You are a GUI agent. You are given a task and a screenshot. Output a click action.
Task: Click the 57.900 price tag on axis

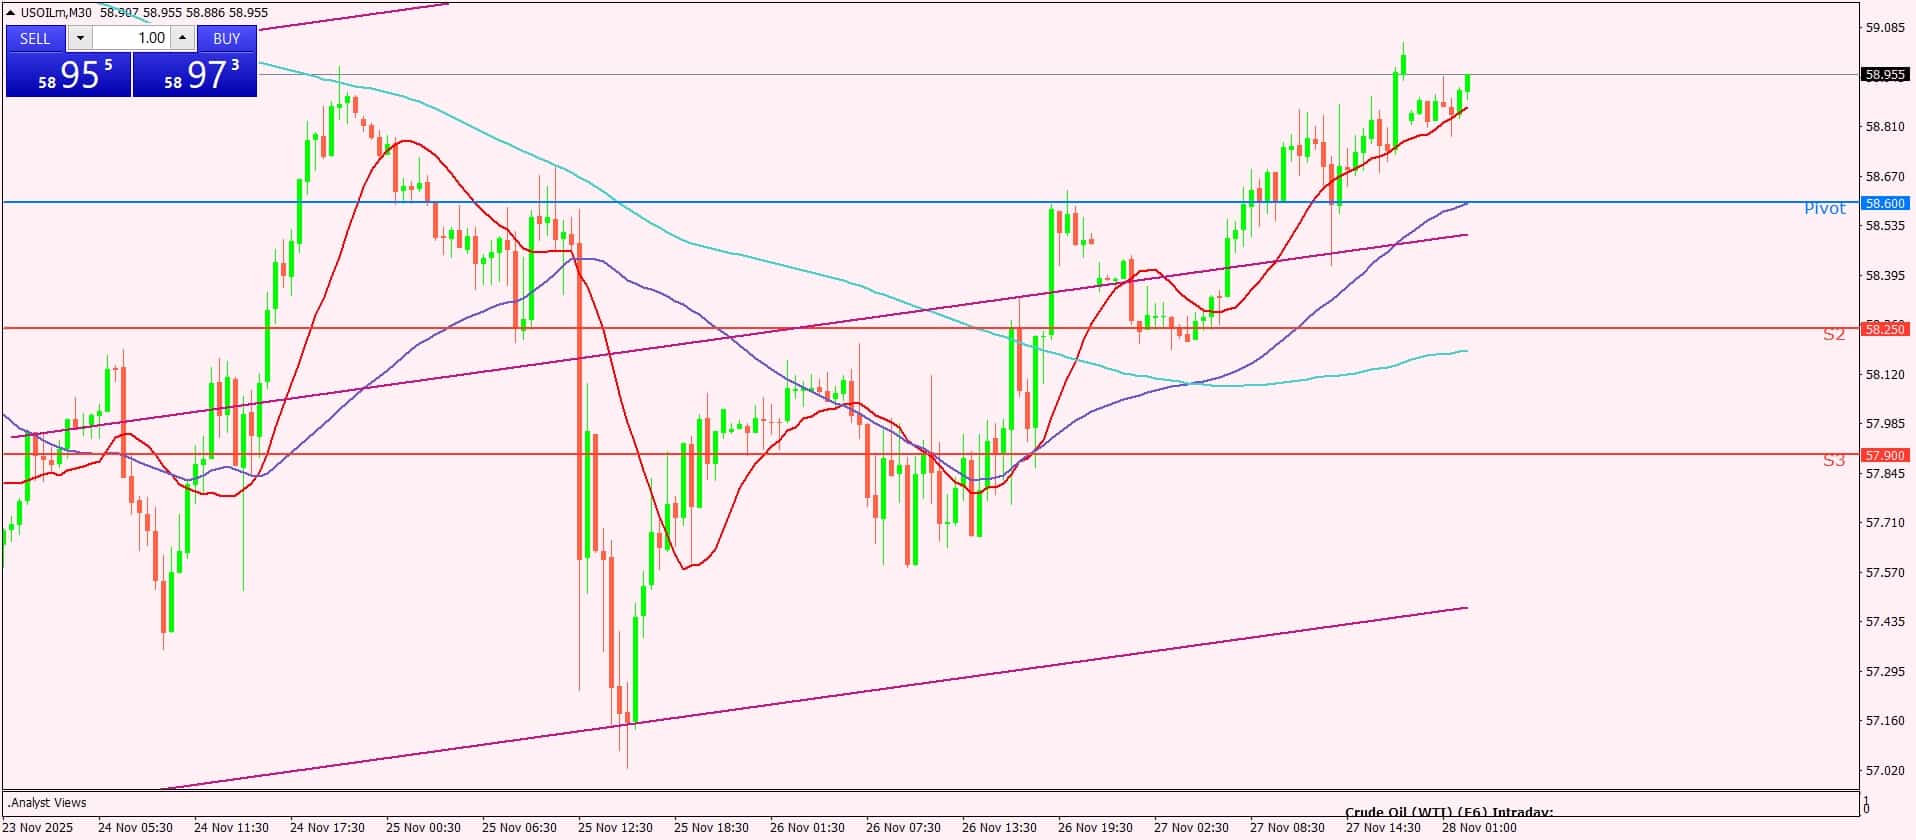pyautogui.click(x=1885, y=455)
